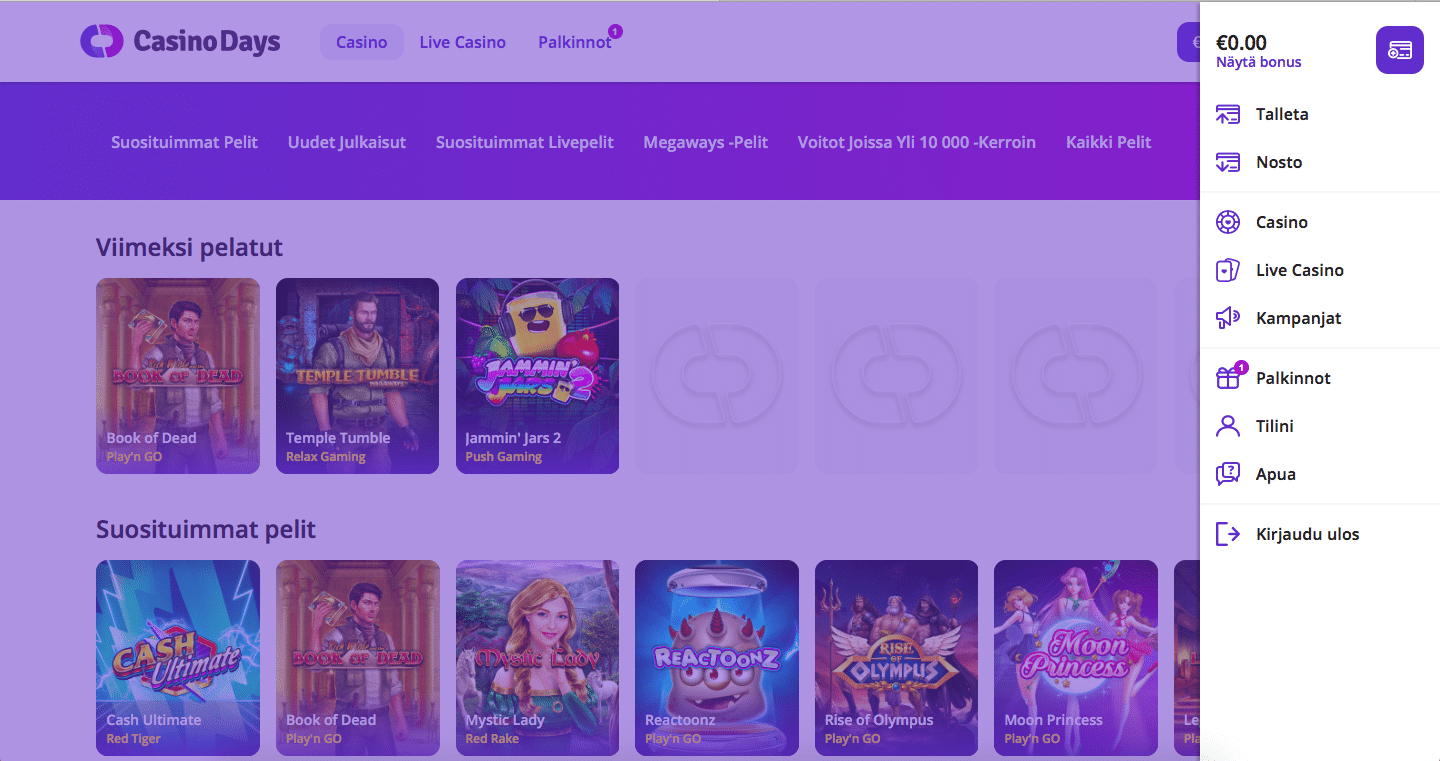This screenshot has height=761, width=1440.
Task: Click the Kirjaudu ulos logout icon
Action: coord(1228,534)
